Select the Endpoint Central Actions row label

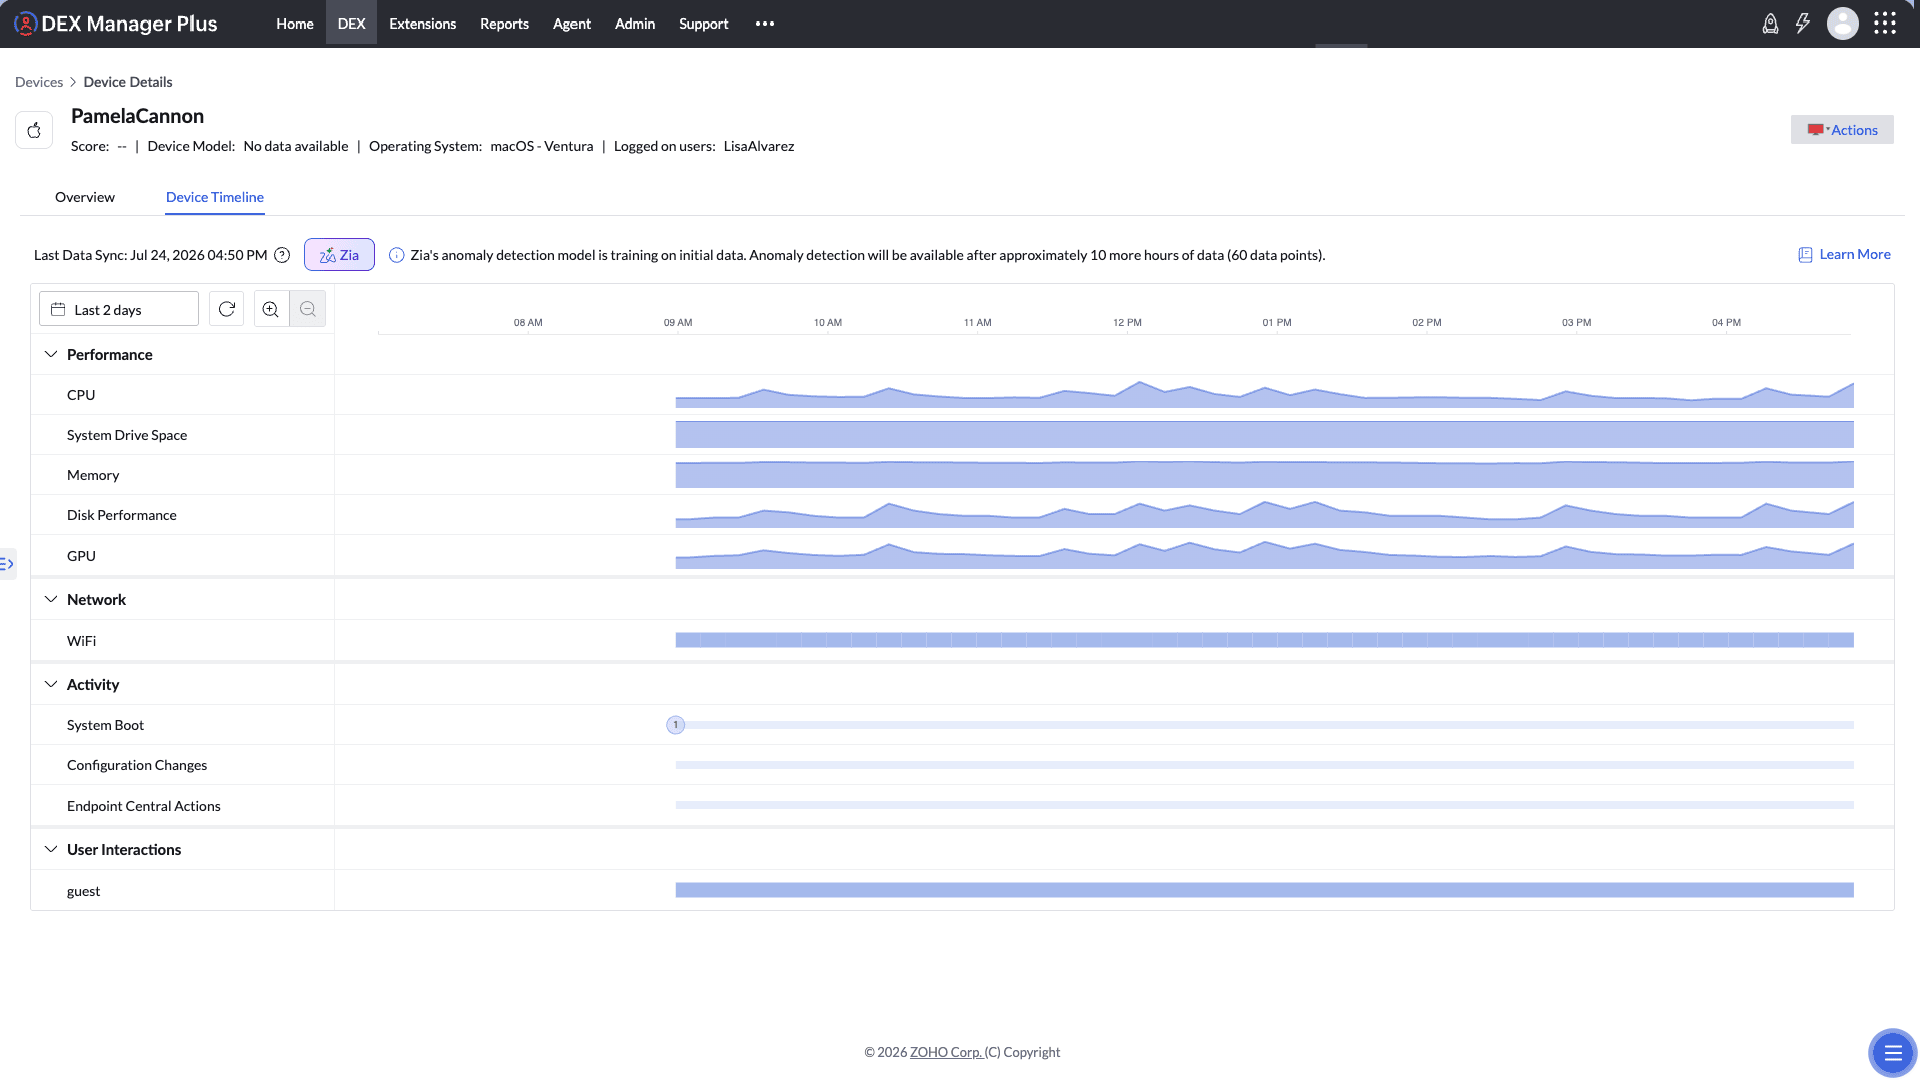(x=144, y=806)
